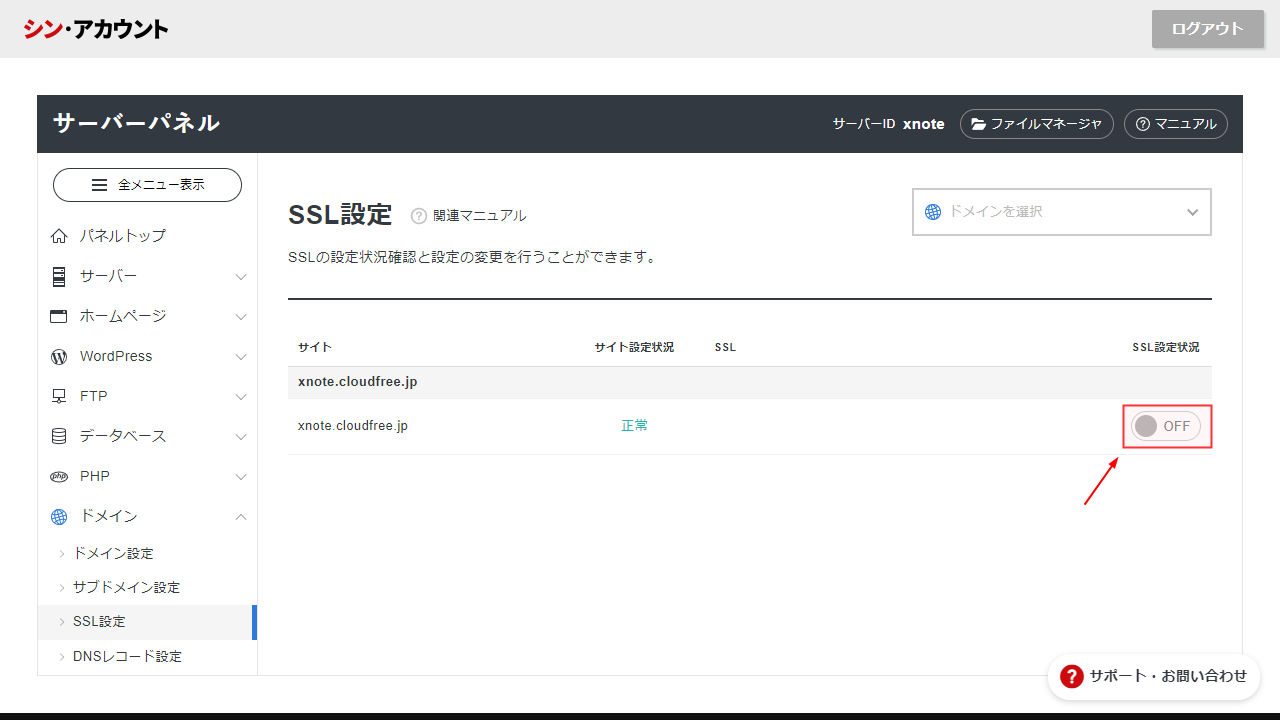This screenshot has width=1280, height=720.
Task: Select DNSレコード設定 submenu item
Action: 147,656
